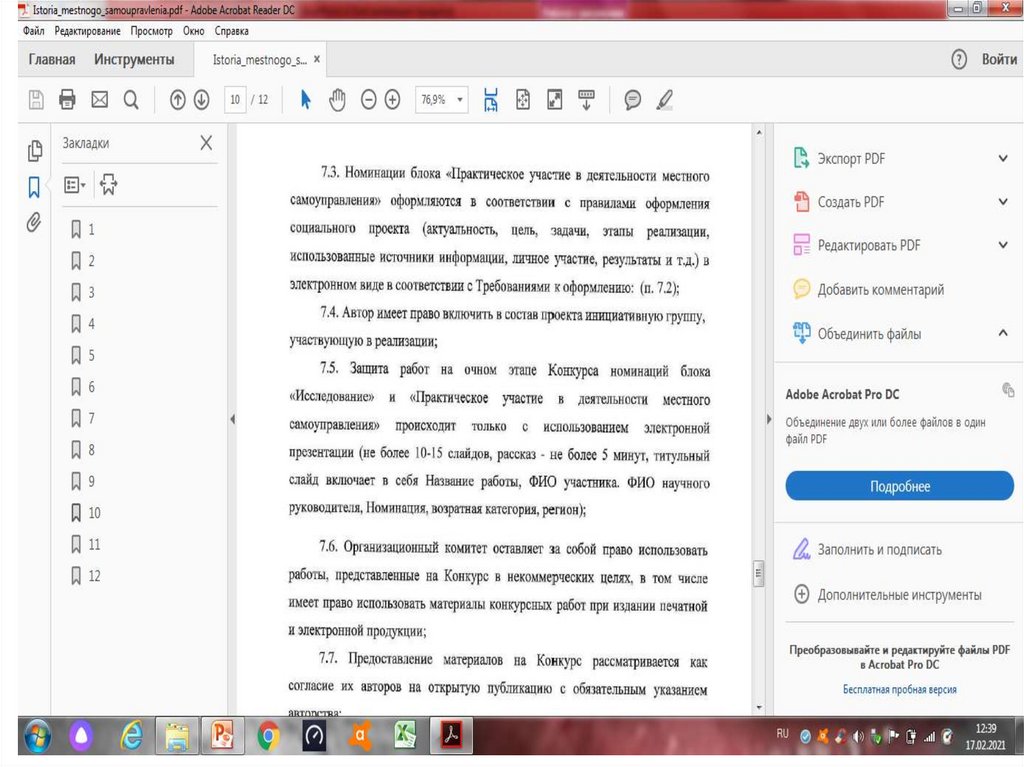Image resolution: width=1024 pixels, height=767 pixels.
Task: Click the Бесплатная пробная версия link
Action: click(899, 689)
